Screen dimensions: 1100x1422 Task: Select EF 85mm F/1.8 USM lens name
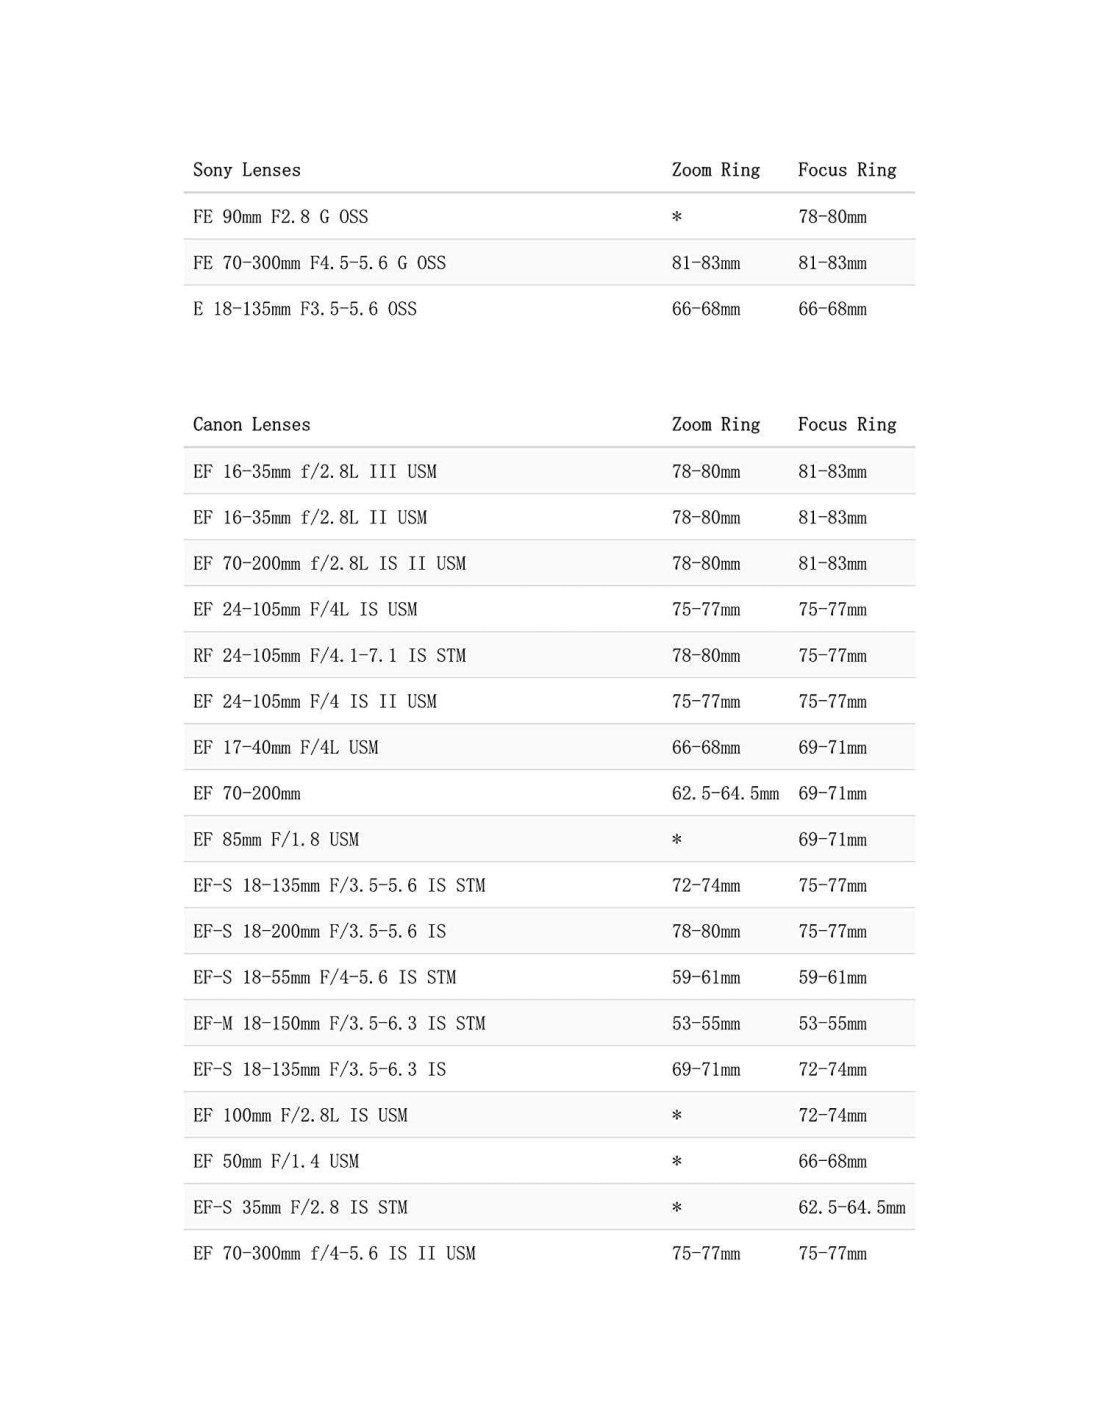pos(276,839)
